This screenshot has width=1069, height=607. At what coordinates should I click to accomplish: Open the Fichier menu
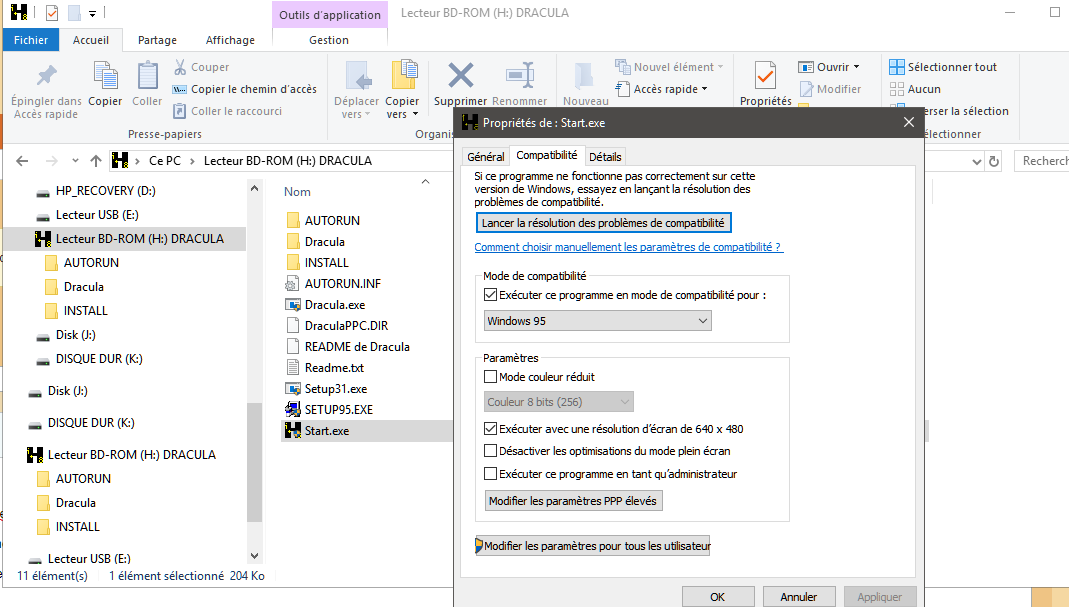click(31, 40)
